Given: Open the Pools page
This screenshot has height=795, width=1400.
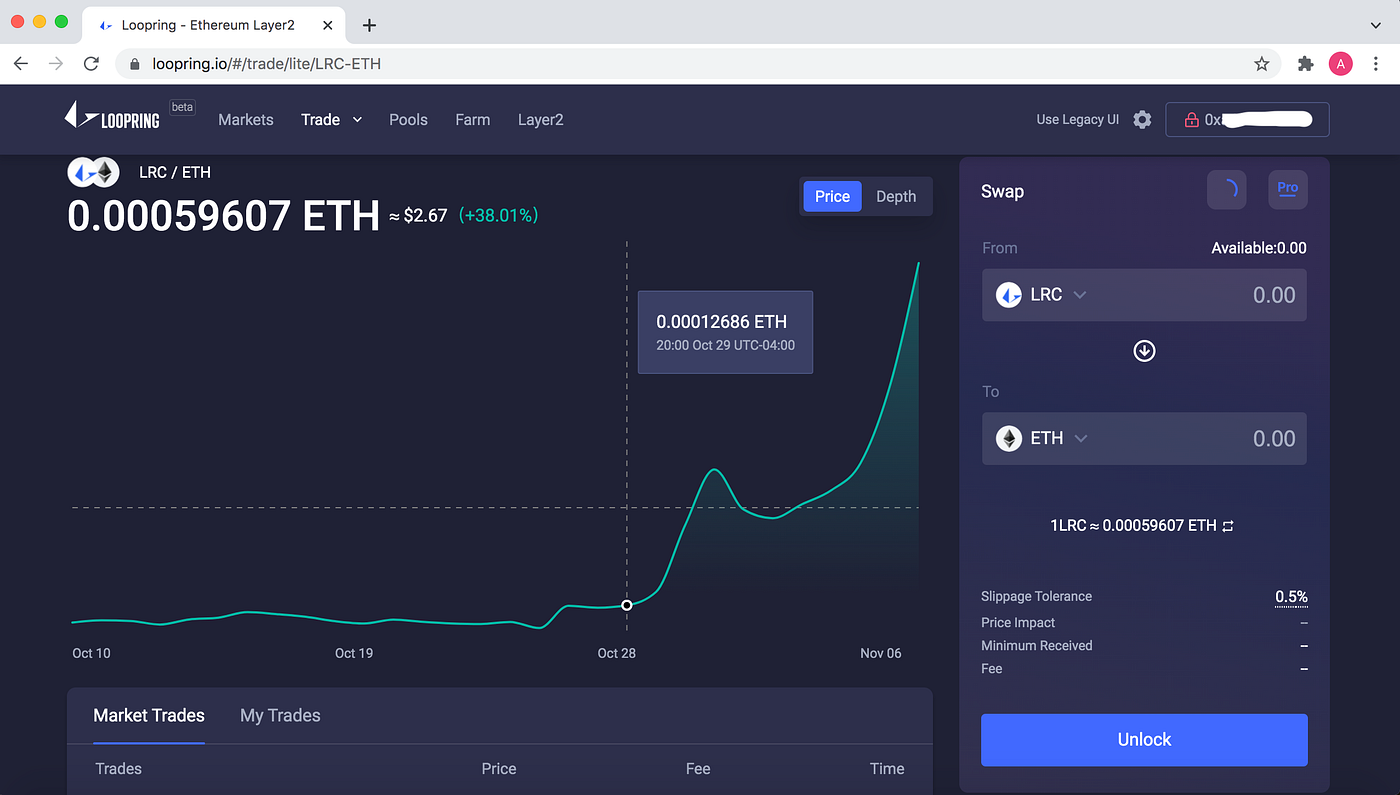Looking at the screenshot, I should [x=408, y=120].
